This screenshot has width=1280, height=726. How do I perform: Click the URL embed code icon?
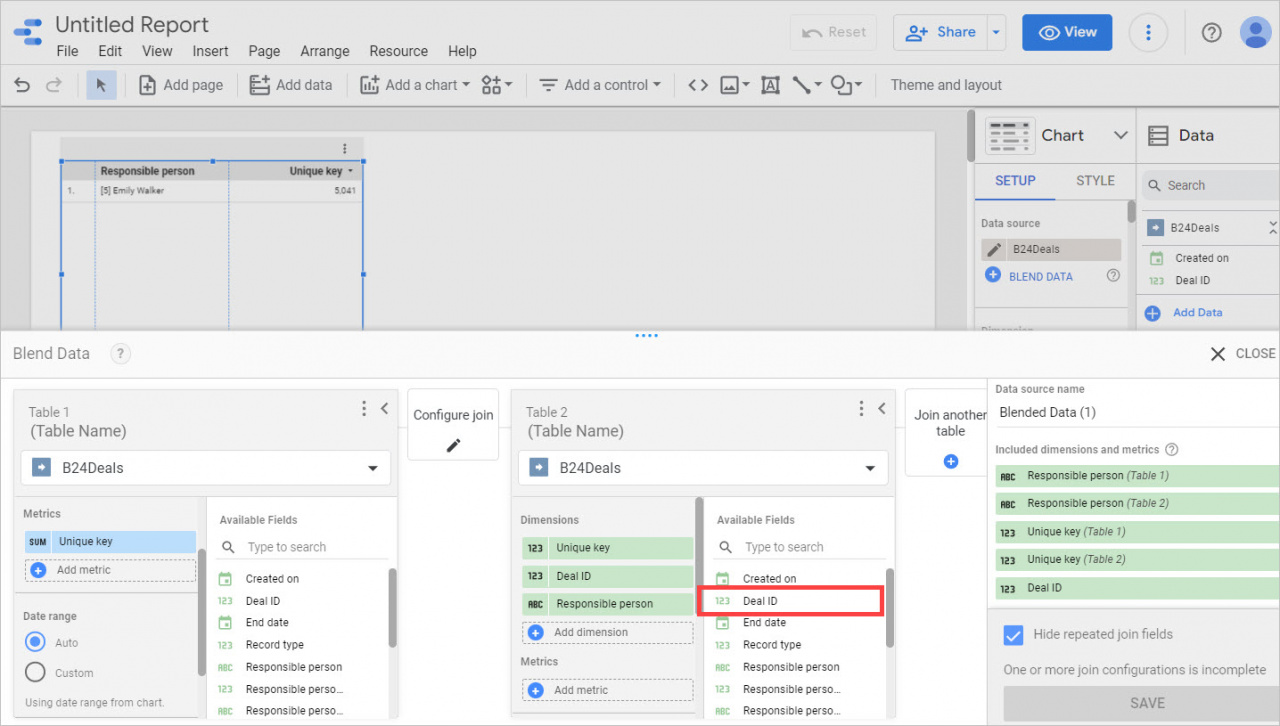pos(699,85)
